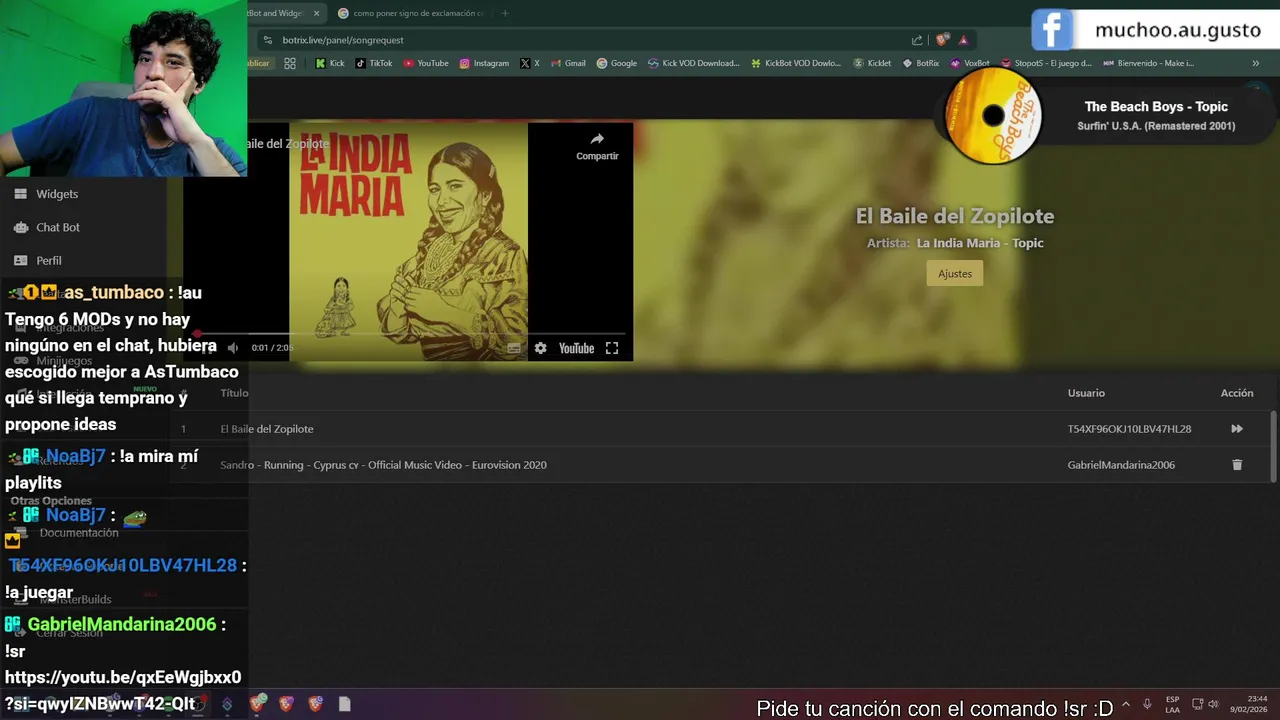Image resolution: width=1280 pixels, height=720 pixels.
Task: Open the X bookmark
Action: click(x=530, y=63)
